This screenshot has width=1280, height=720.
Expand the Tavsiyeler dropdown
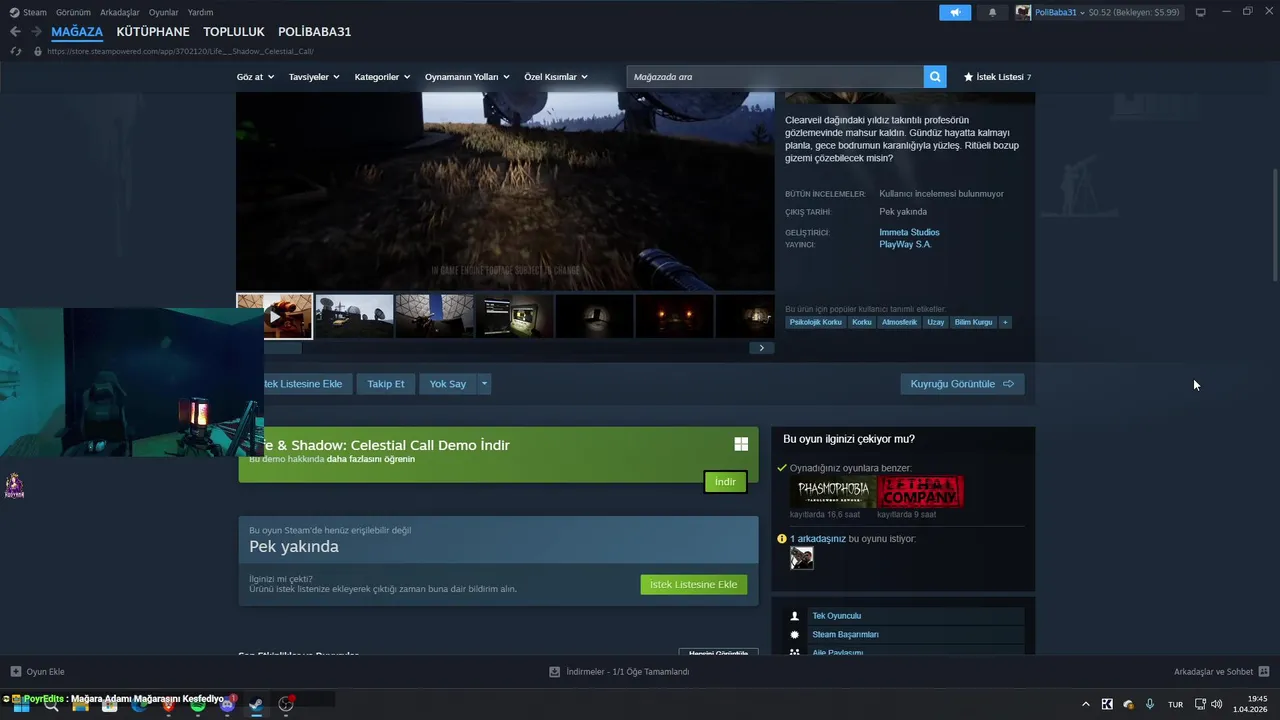click(314, 77)
